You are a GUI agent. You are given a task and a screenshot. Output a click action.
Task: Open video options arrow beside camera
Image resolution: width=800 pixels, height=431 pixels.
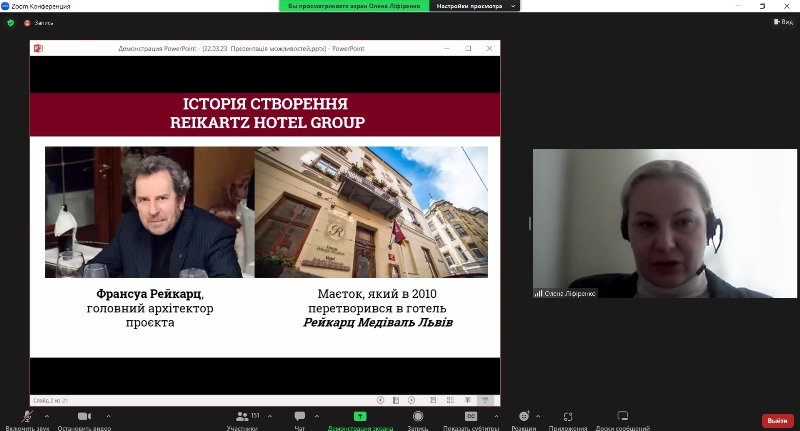pos(108,416)
